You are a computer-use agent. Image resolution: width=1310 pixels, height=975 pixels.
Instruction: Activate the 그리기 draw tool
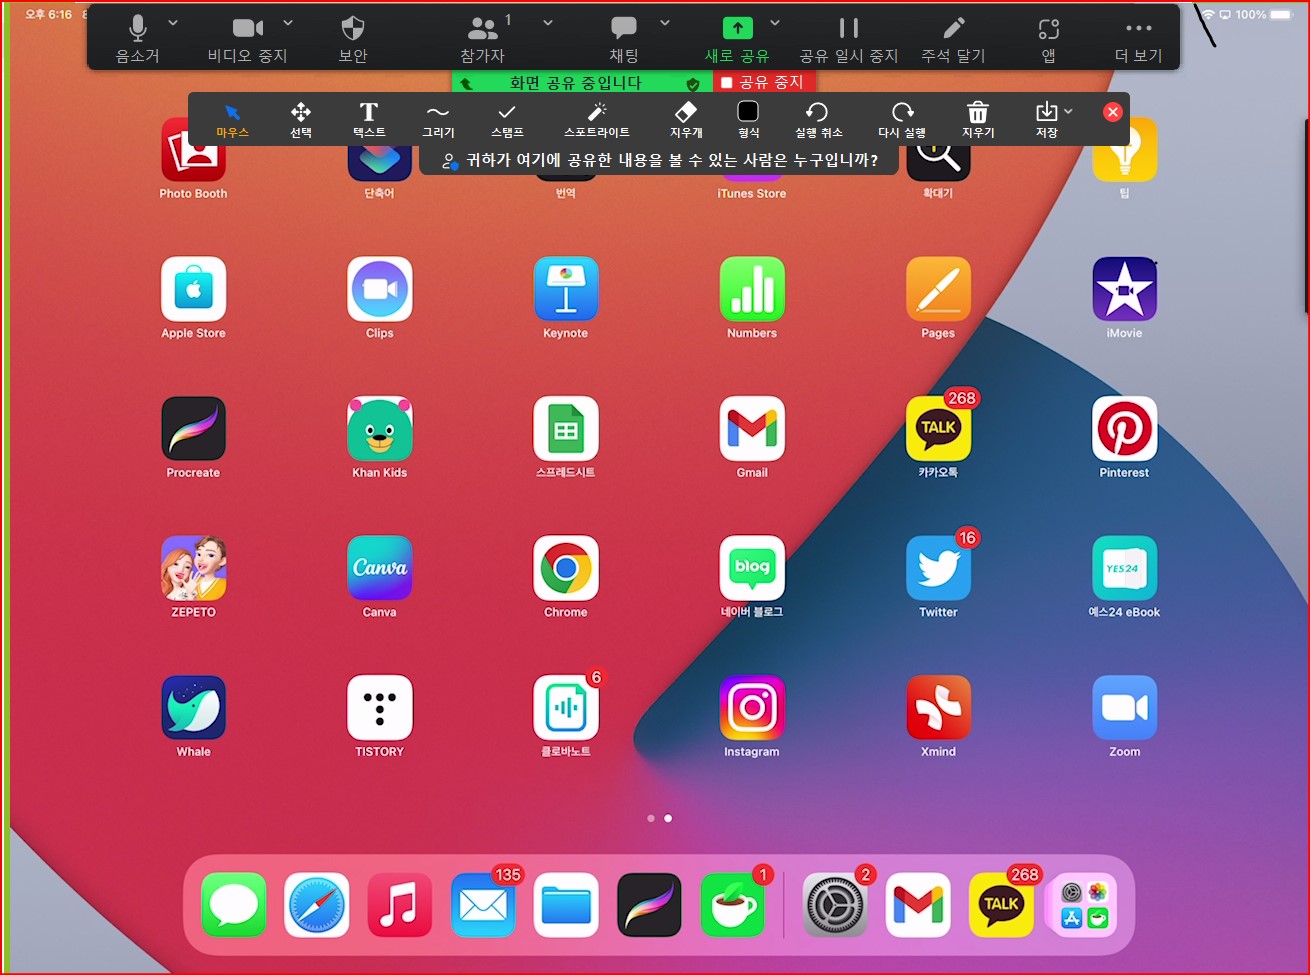click(438, 120)
